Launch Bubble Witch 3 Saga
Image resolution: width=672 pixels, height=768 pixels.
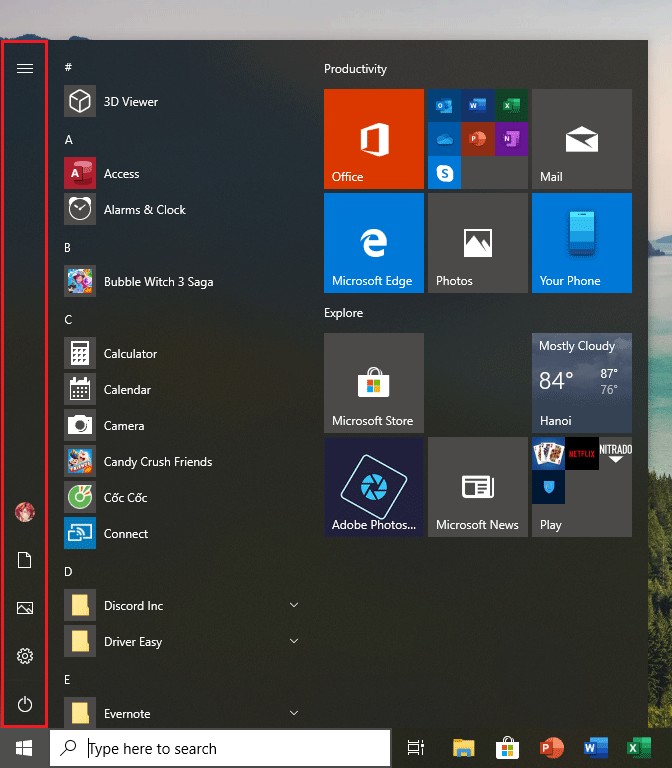coord(181,282)
